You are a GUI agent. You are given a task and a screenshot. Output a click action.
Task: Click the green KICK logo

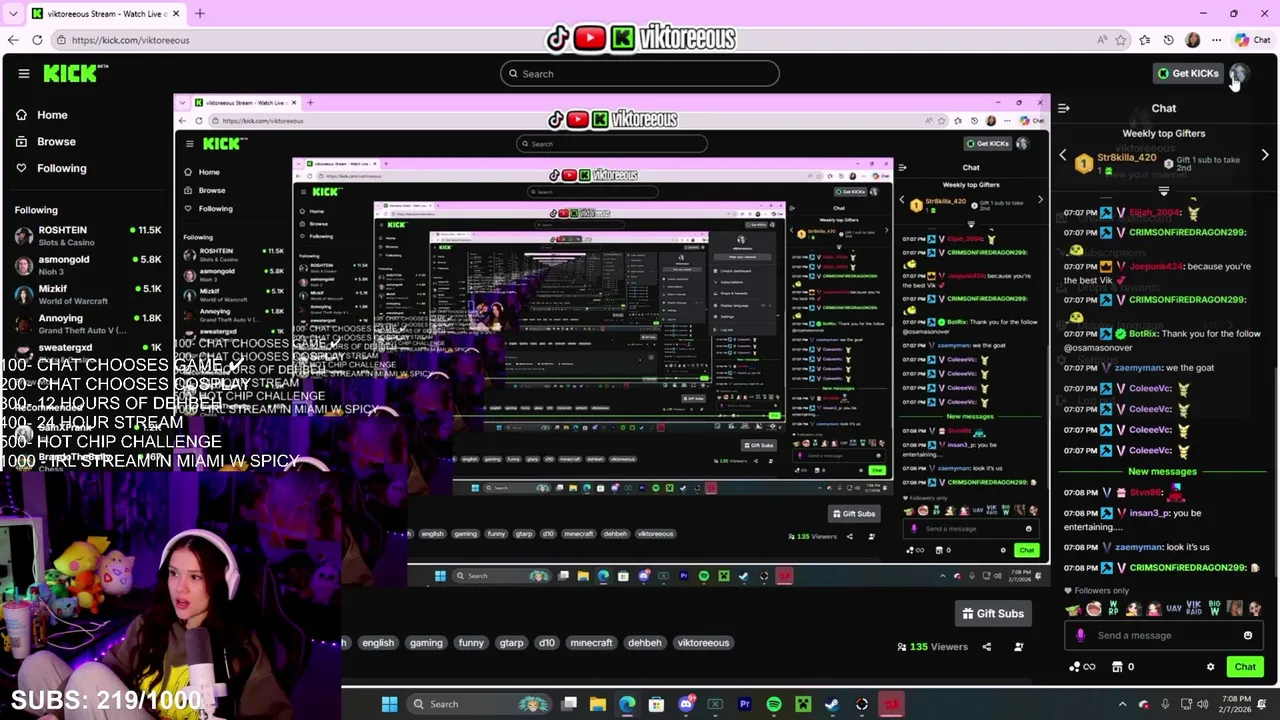click(x=70, y=73)
